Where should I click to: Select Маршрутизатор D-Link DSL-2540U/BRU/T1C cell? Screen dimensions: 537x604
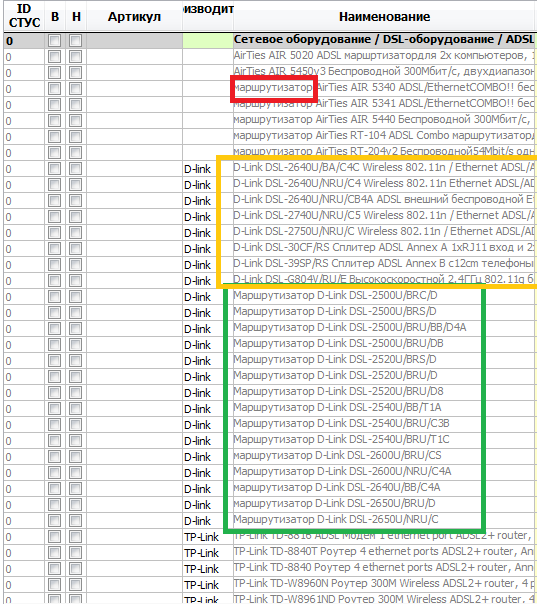pos(384,440)
